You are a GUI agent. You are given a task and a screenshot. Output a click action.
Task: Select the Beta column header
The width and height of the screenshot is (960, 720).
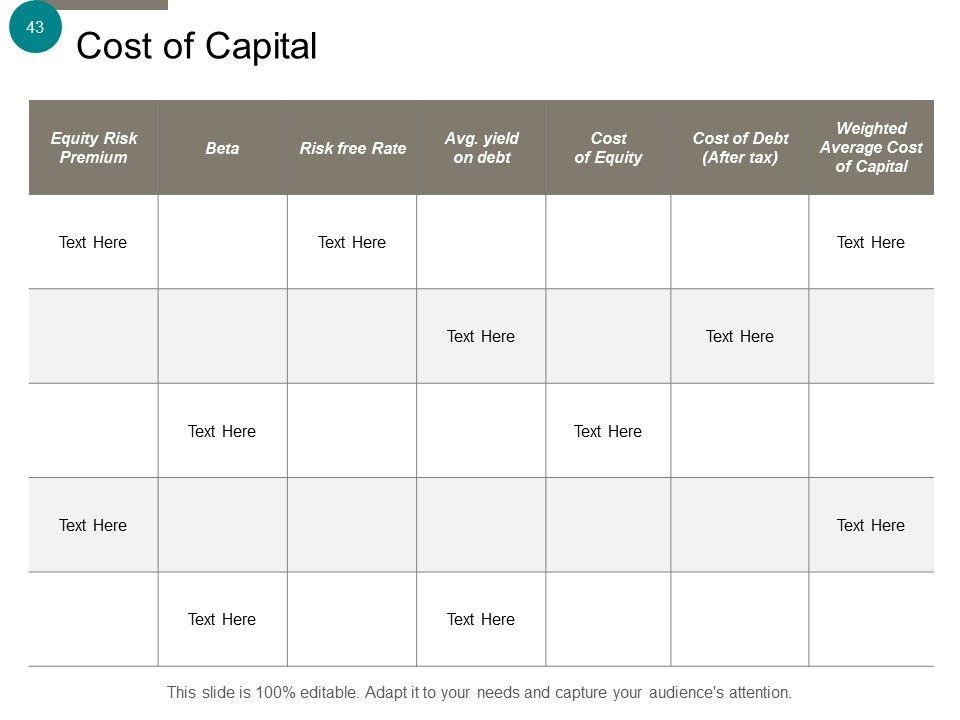click(x=222, y=148)
